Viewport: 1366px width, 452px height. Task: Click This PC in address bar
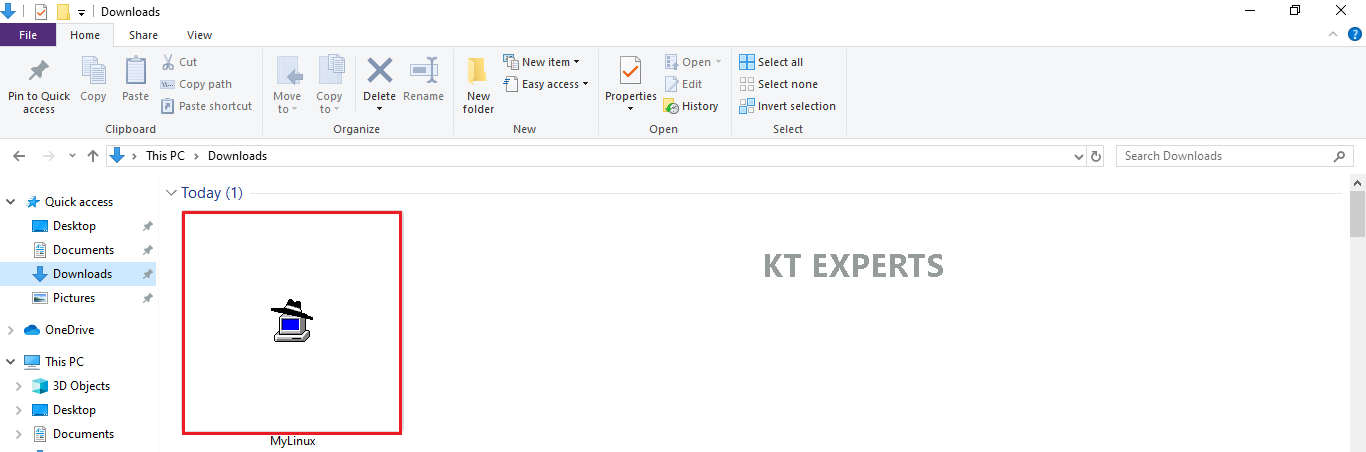pyautogui.click(x=166, y=156)
